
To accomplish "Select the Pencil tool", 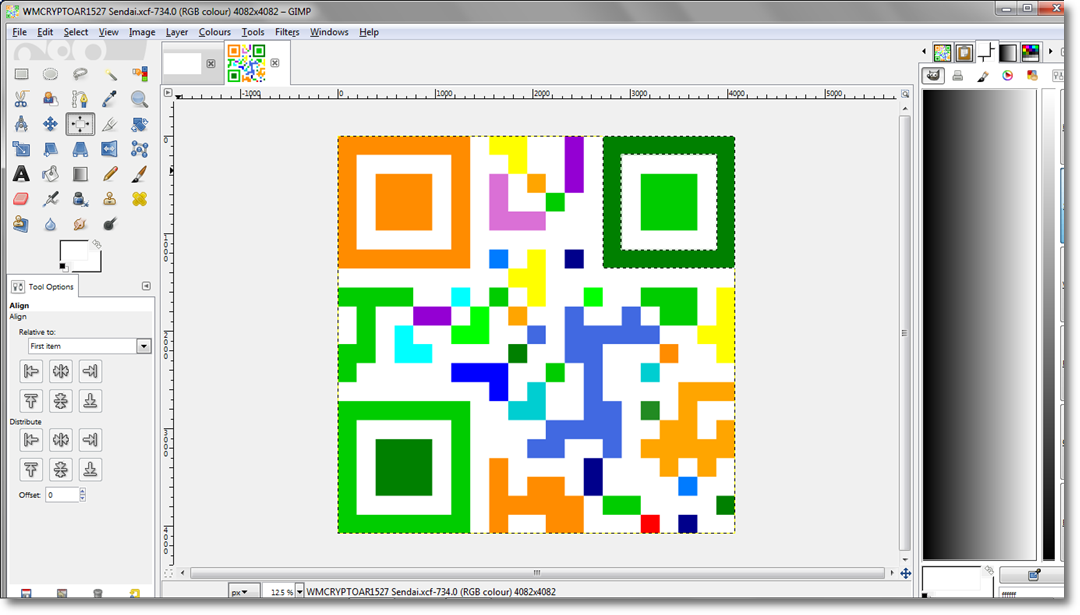I will [x=110, y=174].
